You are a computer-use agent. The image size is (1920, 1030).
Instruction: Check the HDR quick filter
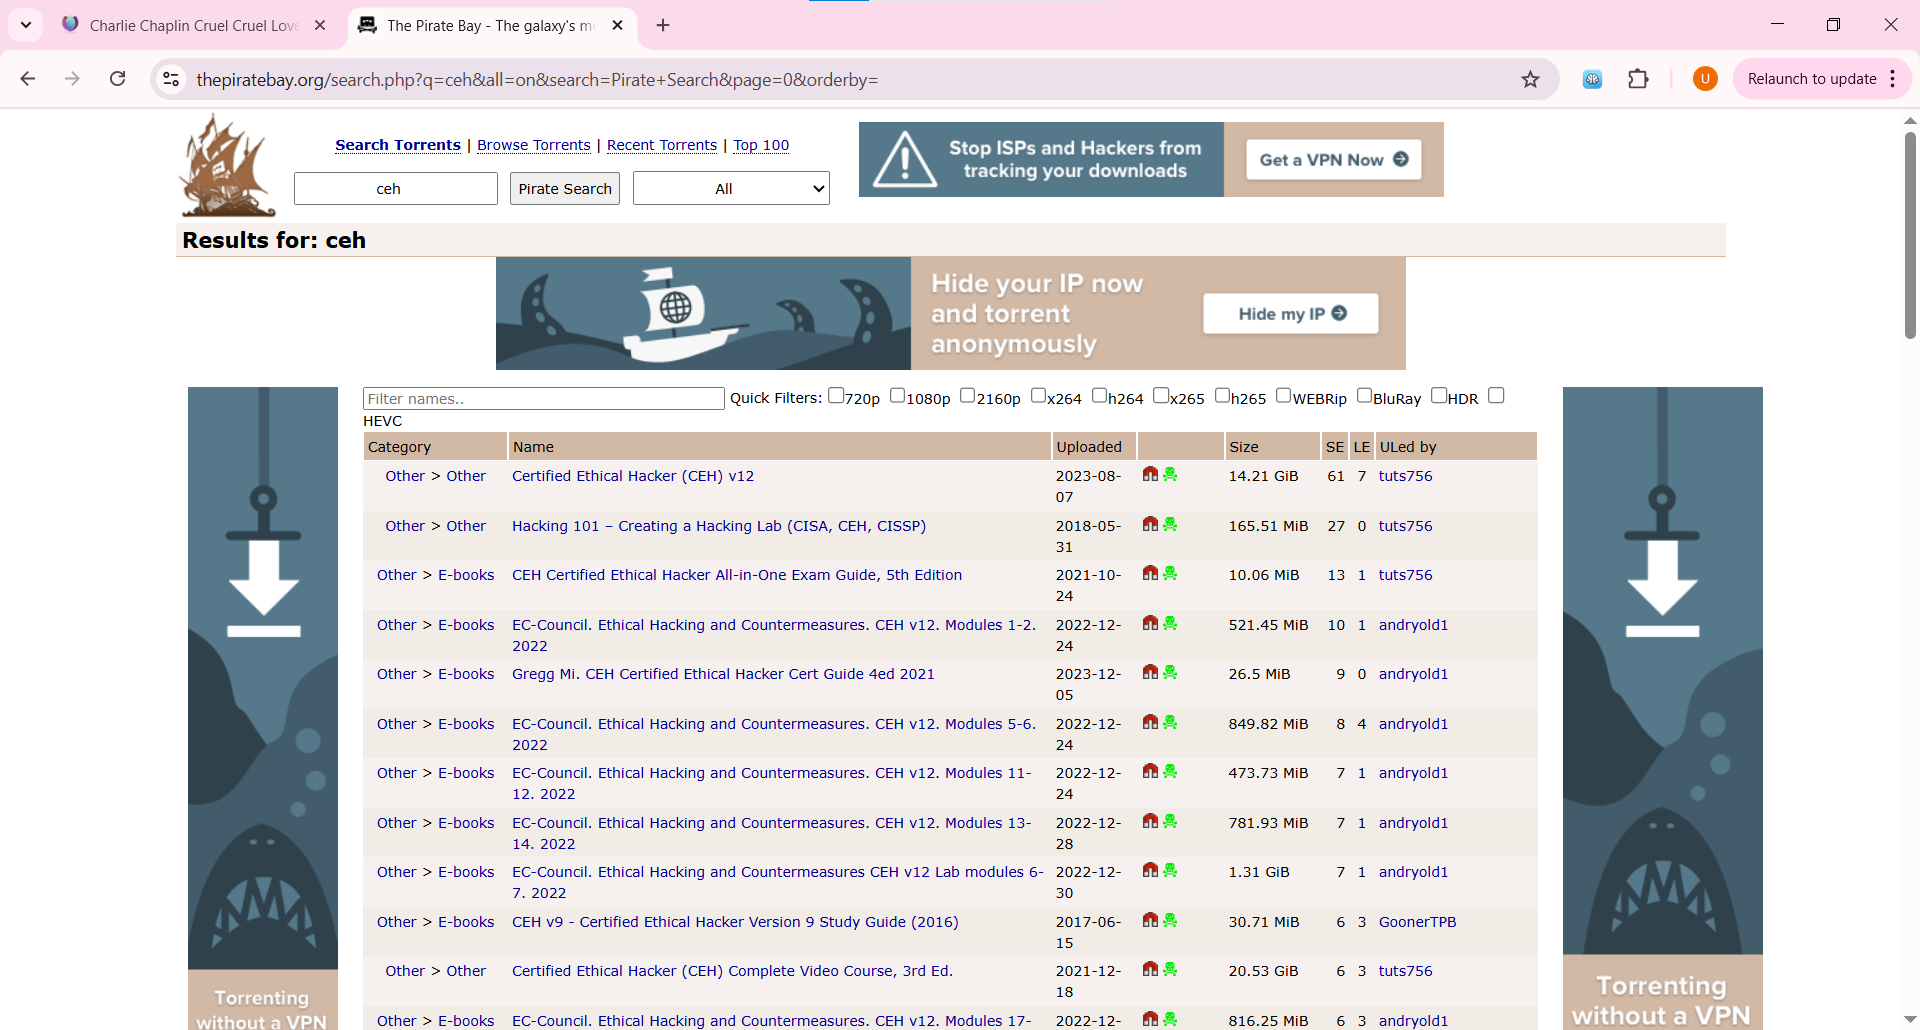(x=1439, y=396)
